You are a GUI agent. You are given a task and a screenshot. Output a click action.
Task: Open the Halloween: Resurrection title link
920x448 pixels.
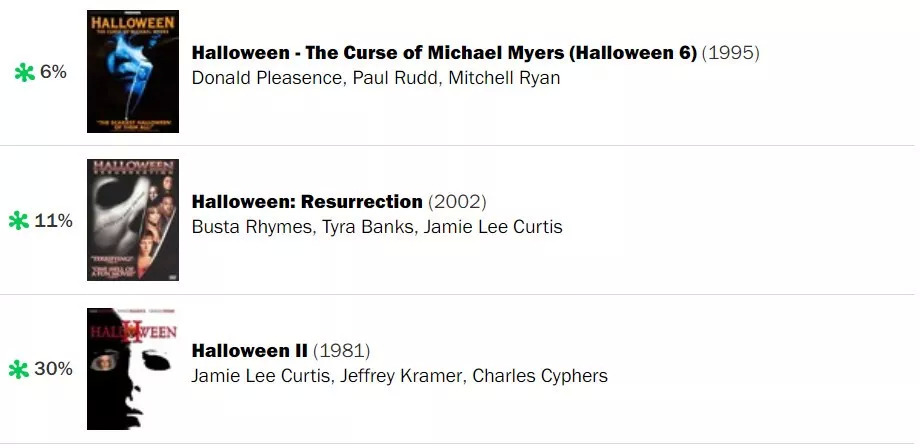click(307, 202)
